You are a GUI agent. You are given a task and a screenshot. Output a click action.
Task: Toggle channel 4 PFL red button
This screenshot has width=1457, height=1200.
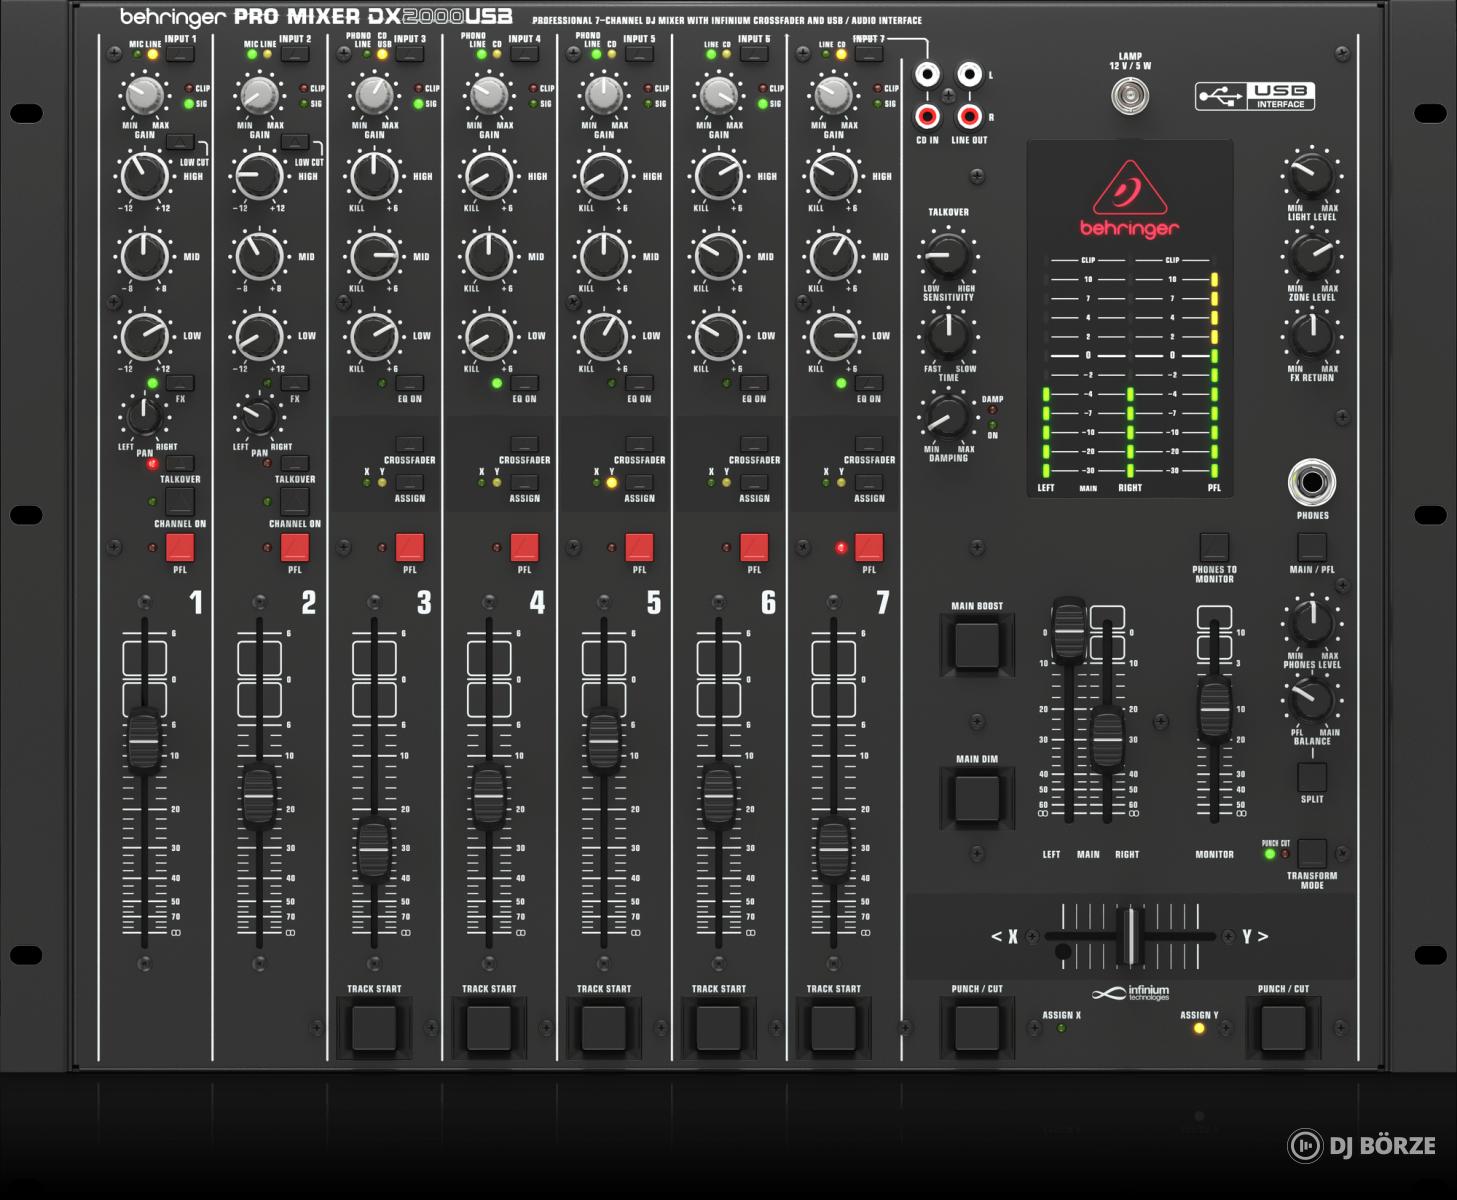click(524, 547)
